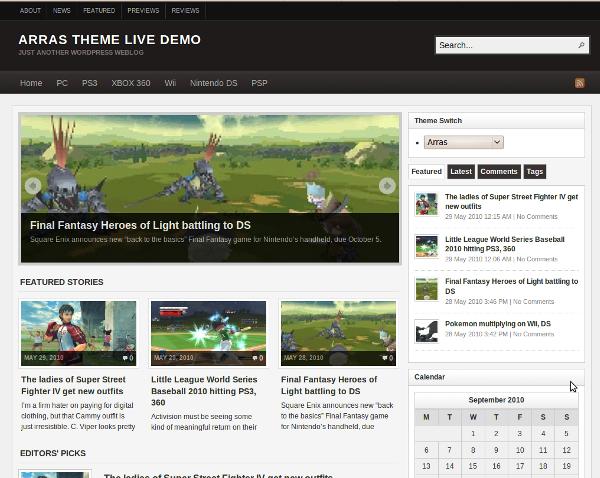Open sidebar link Little League World Series Baseball
The width and height of the screenshot is (600, 478).
(505, 244)
